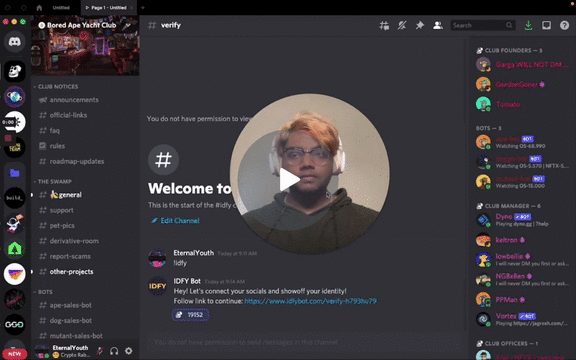Screen dimensions: 576x360
Task: Open the globe server icon in sidebar
Action: tap(15, 97)
